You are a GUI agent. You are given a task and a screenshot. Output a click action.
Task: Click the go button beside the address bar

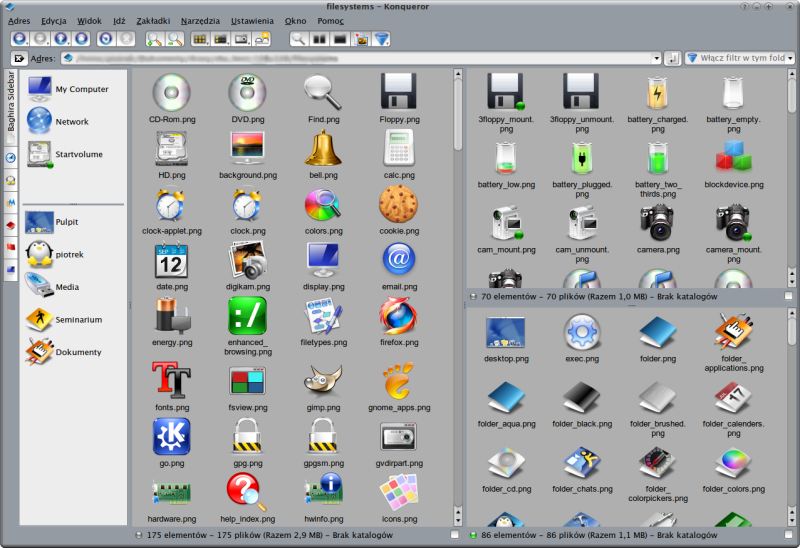tap(672, 58)
